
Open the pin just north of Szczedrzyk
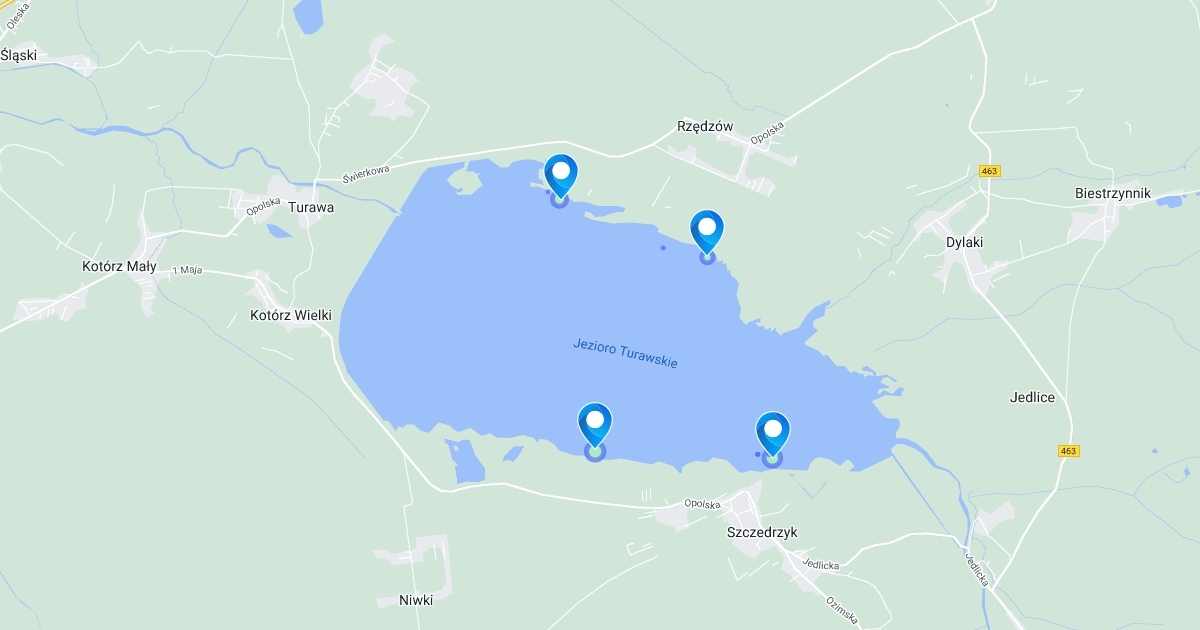pos(773,438)
